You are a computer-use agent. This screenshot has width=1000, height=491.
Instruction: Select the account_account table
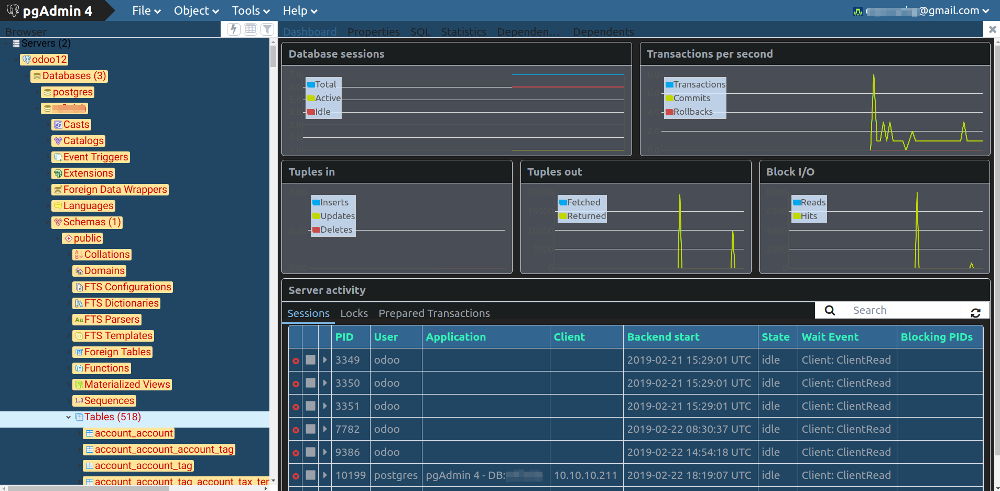(x=129, y=433)
